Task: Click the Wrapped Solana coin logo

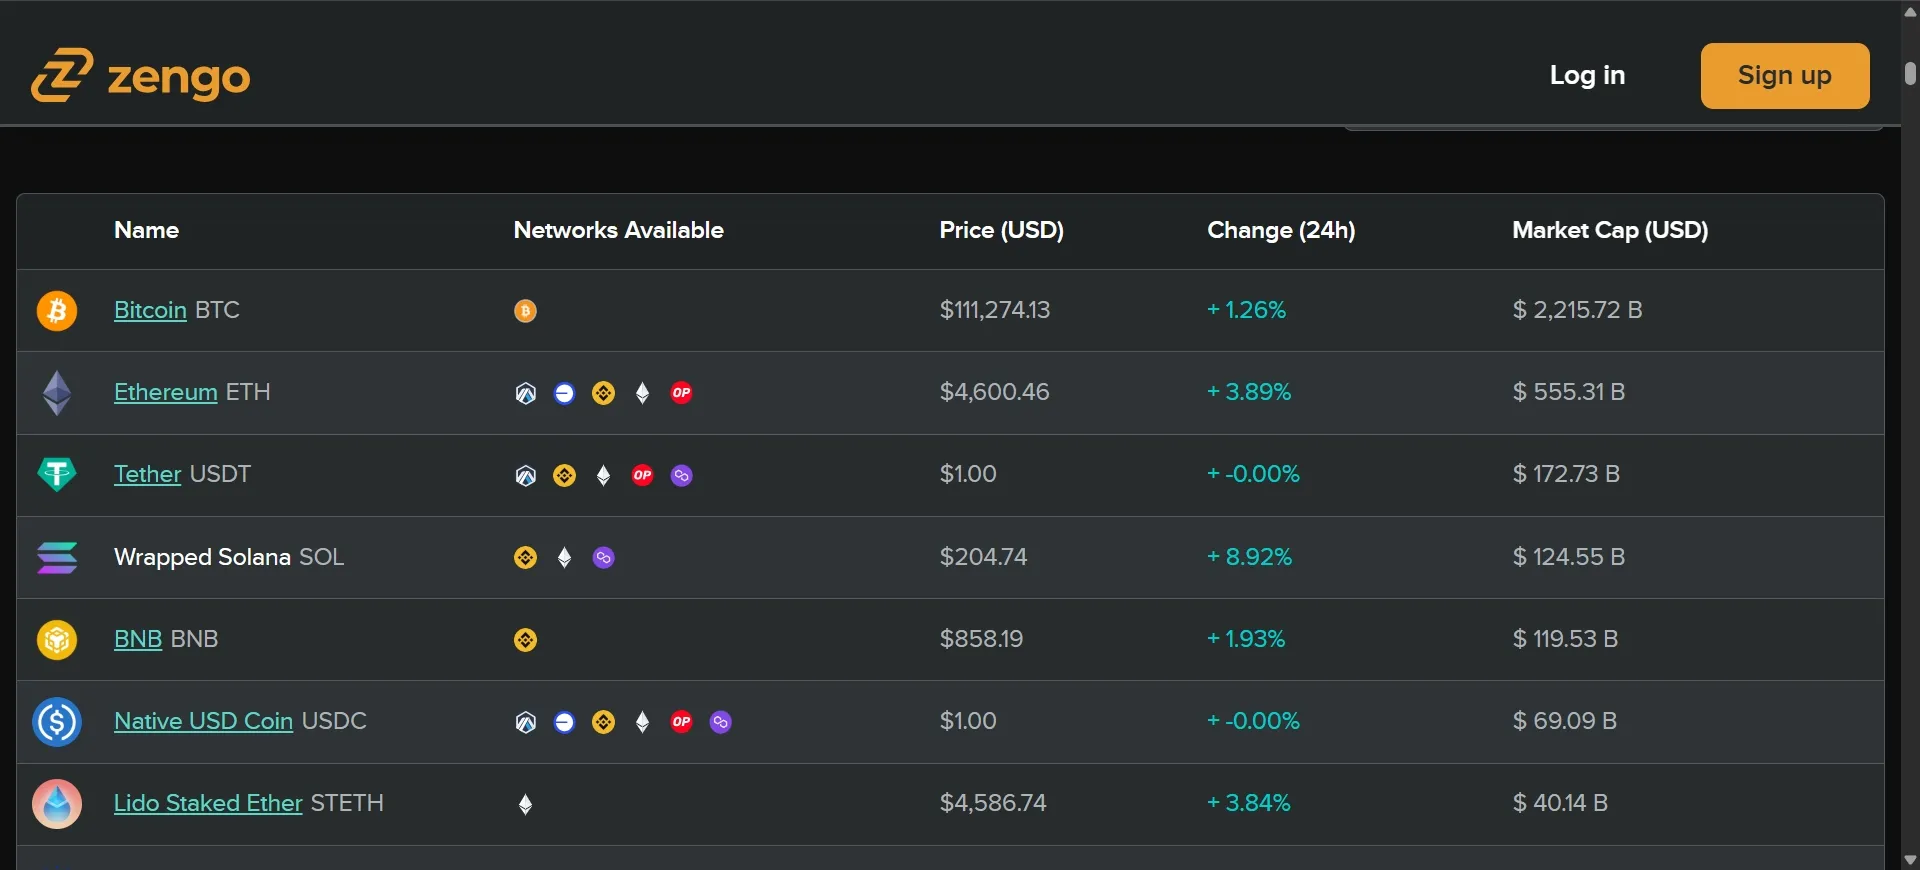Action: click(x=57, y=558)
